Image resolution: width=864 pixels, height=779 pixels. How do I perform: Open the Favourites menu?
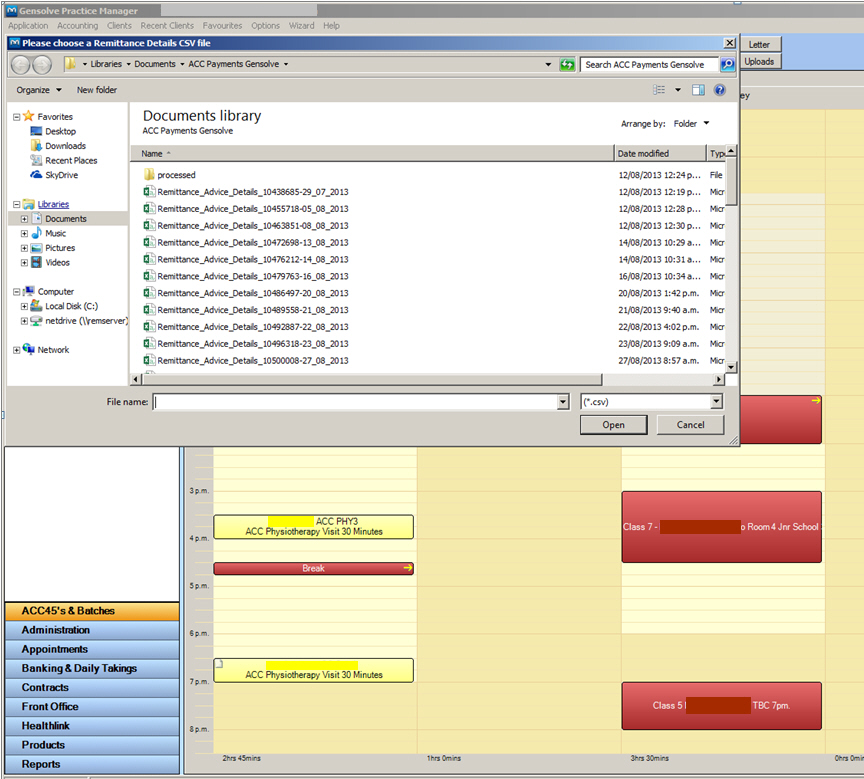tap(222, 25)
